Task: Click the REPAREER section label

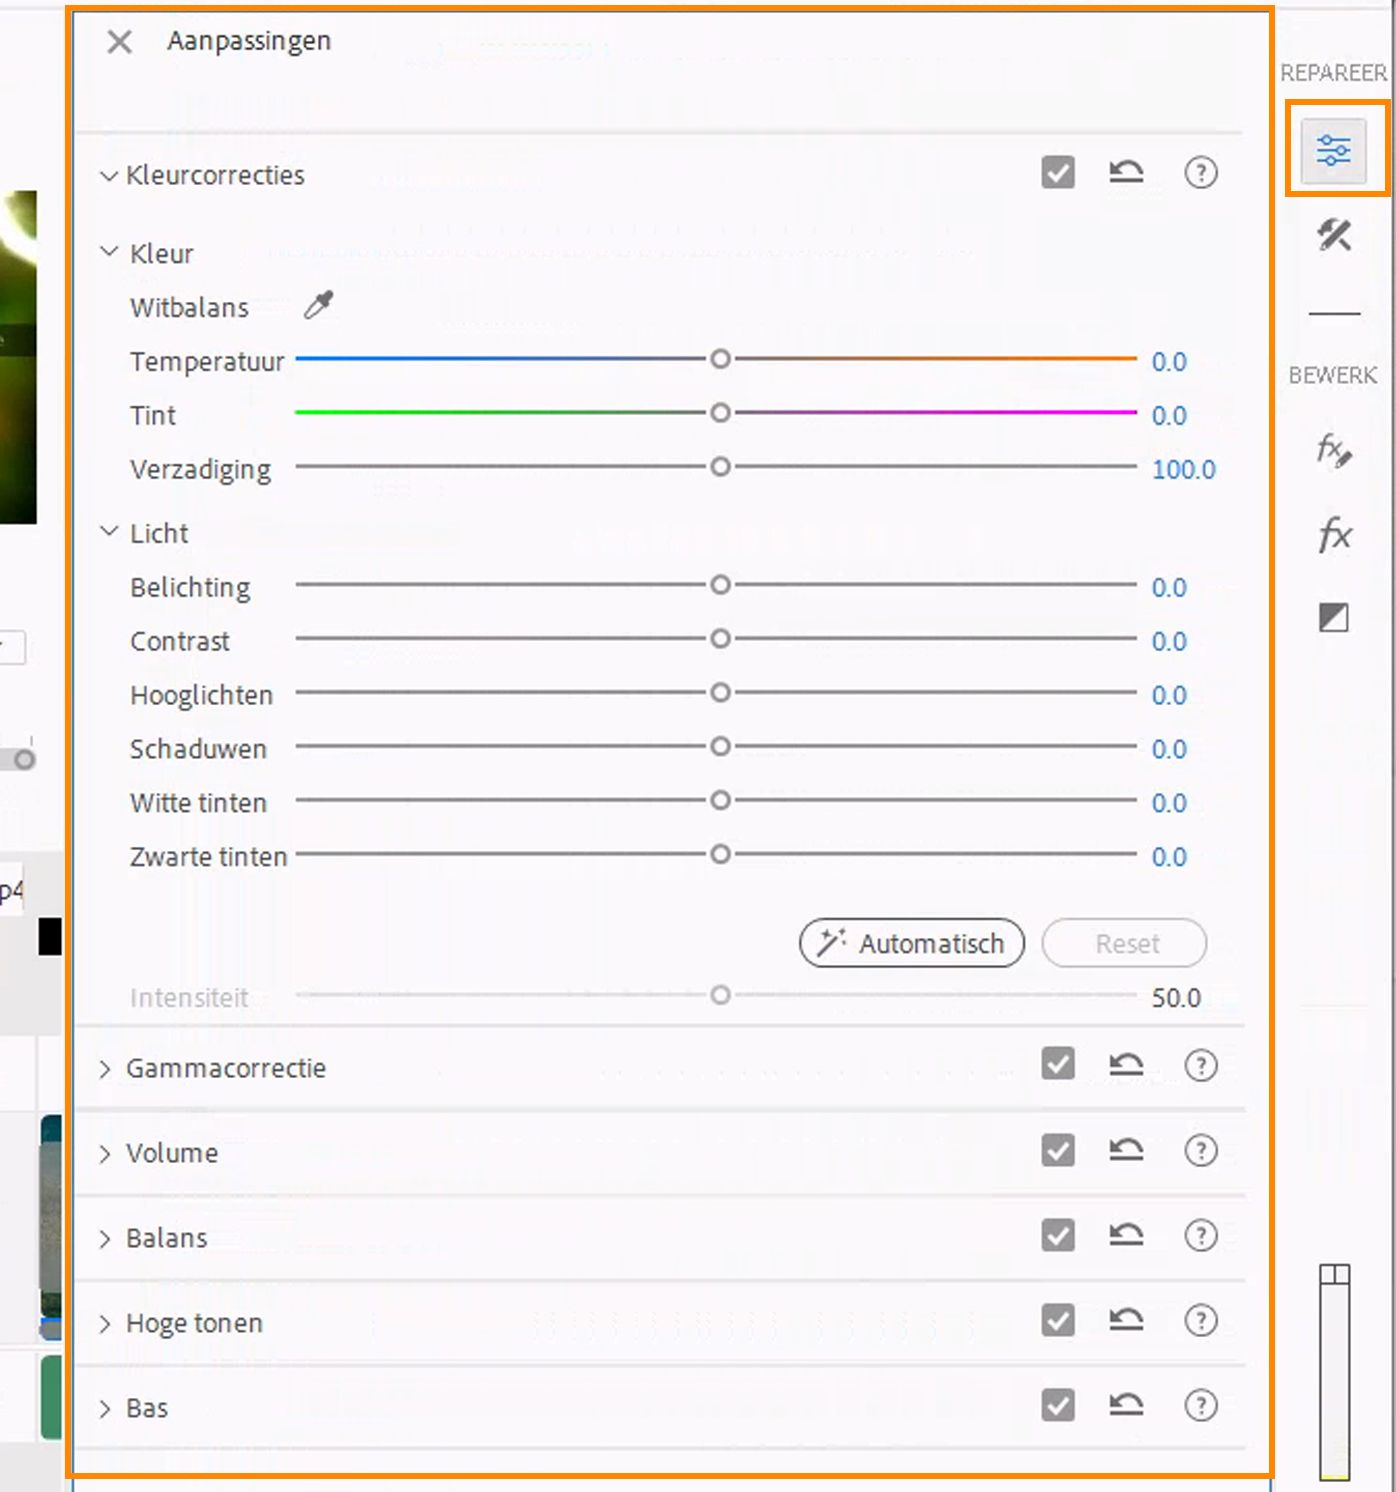Action: 1334,73
